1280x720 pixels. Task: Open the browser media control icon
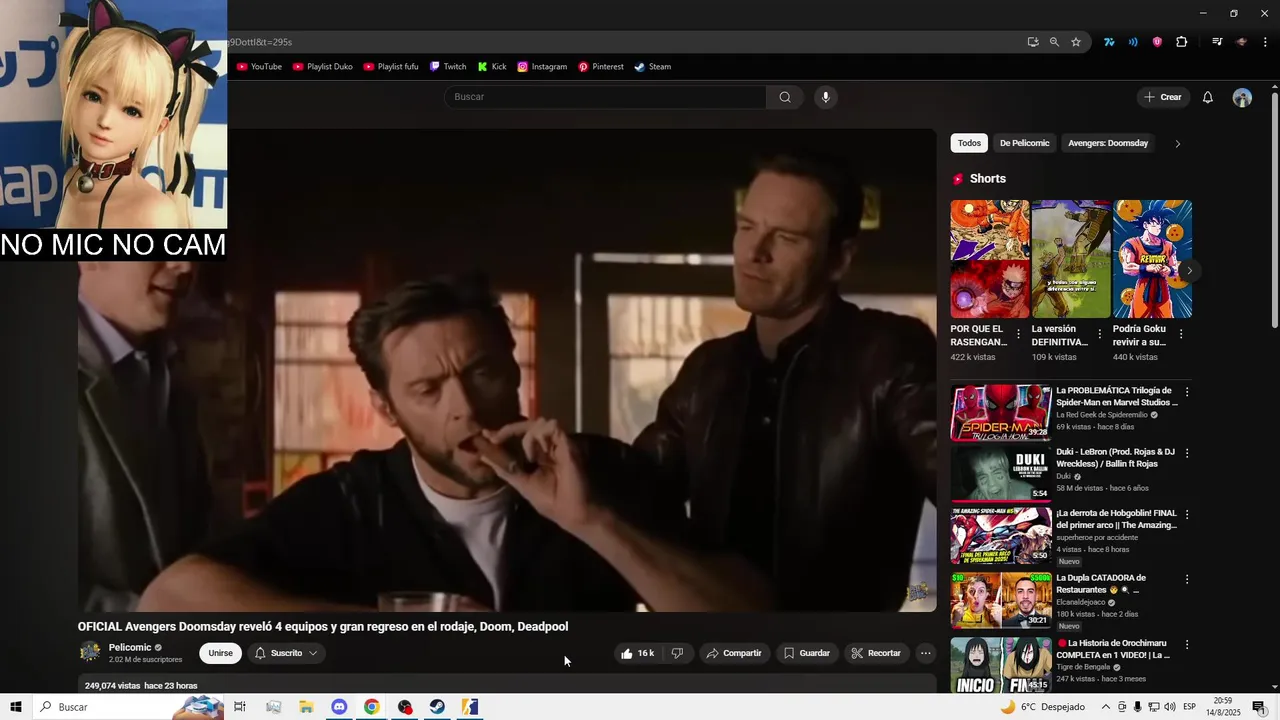(1217, 42)
